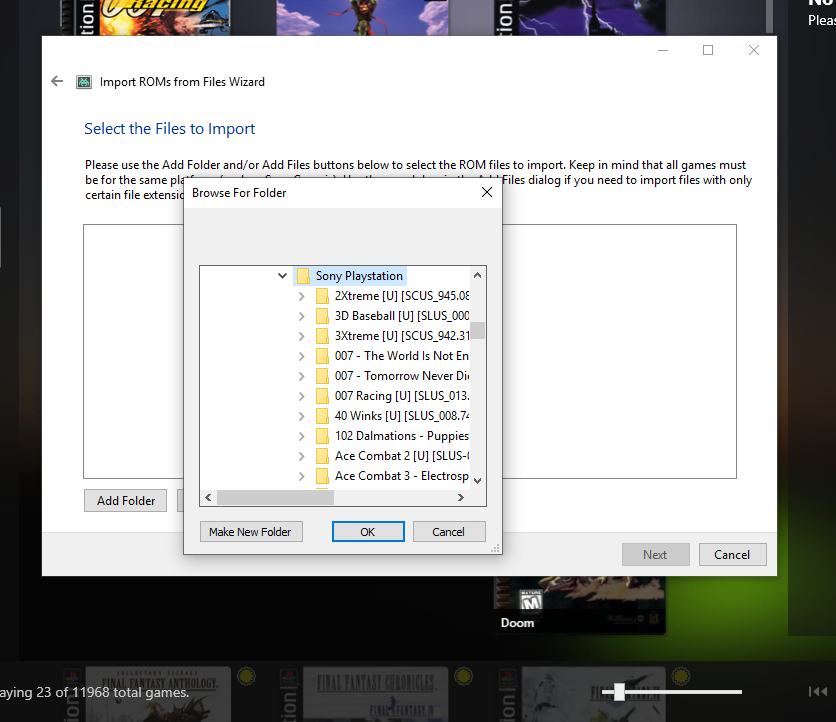Viewport: 836px width, 722px height.
Task: Minimize the Import ROMs wizard window
Action: click(663, 50)
